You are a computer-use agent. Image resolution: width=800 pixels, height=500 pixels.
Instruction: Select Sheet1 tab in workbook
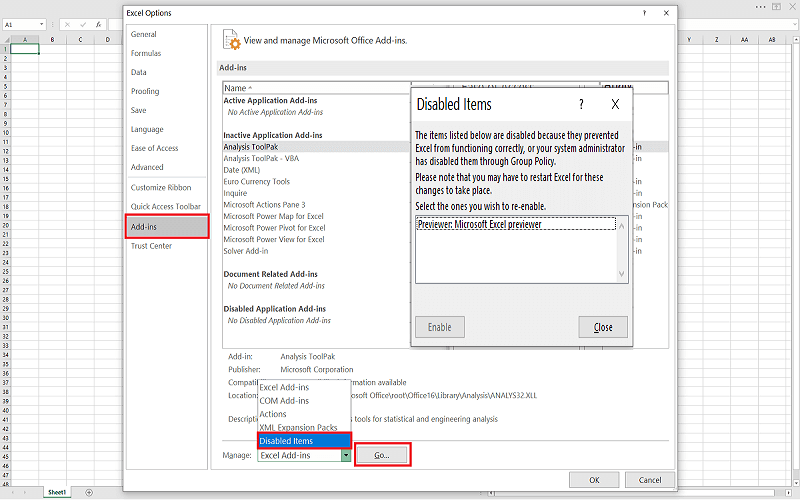click(x=57, y=492)
